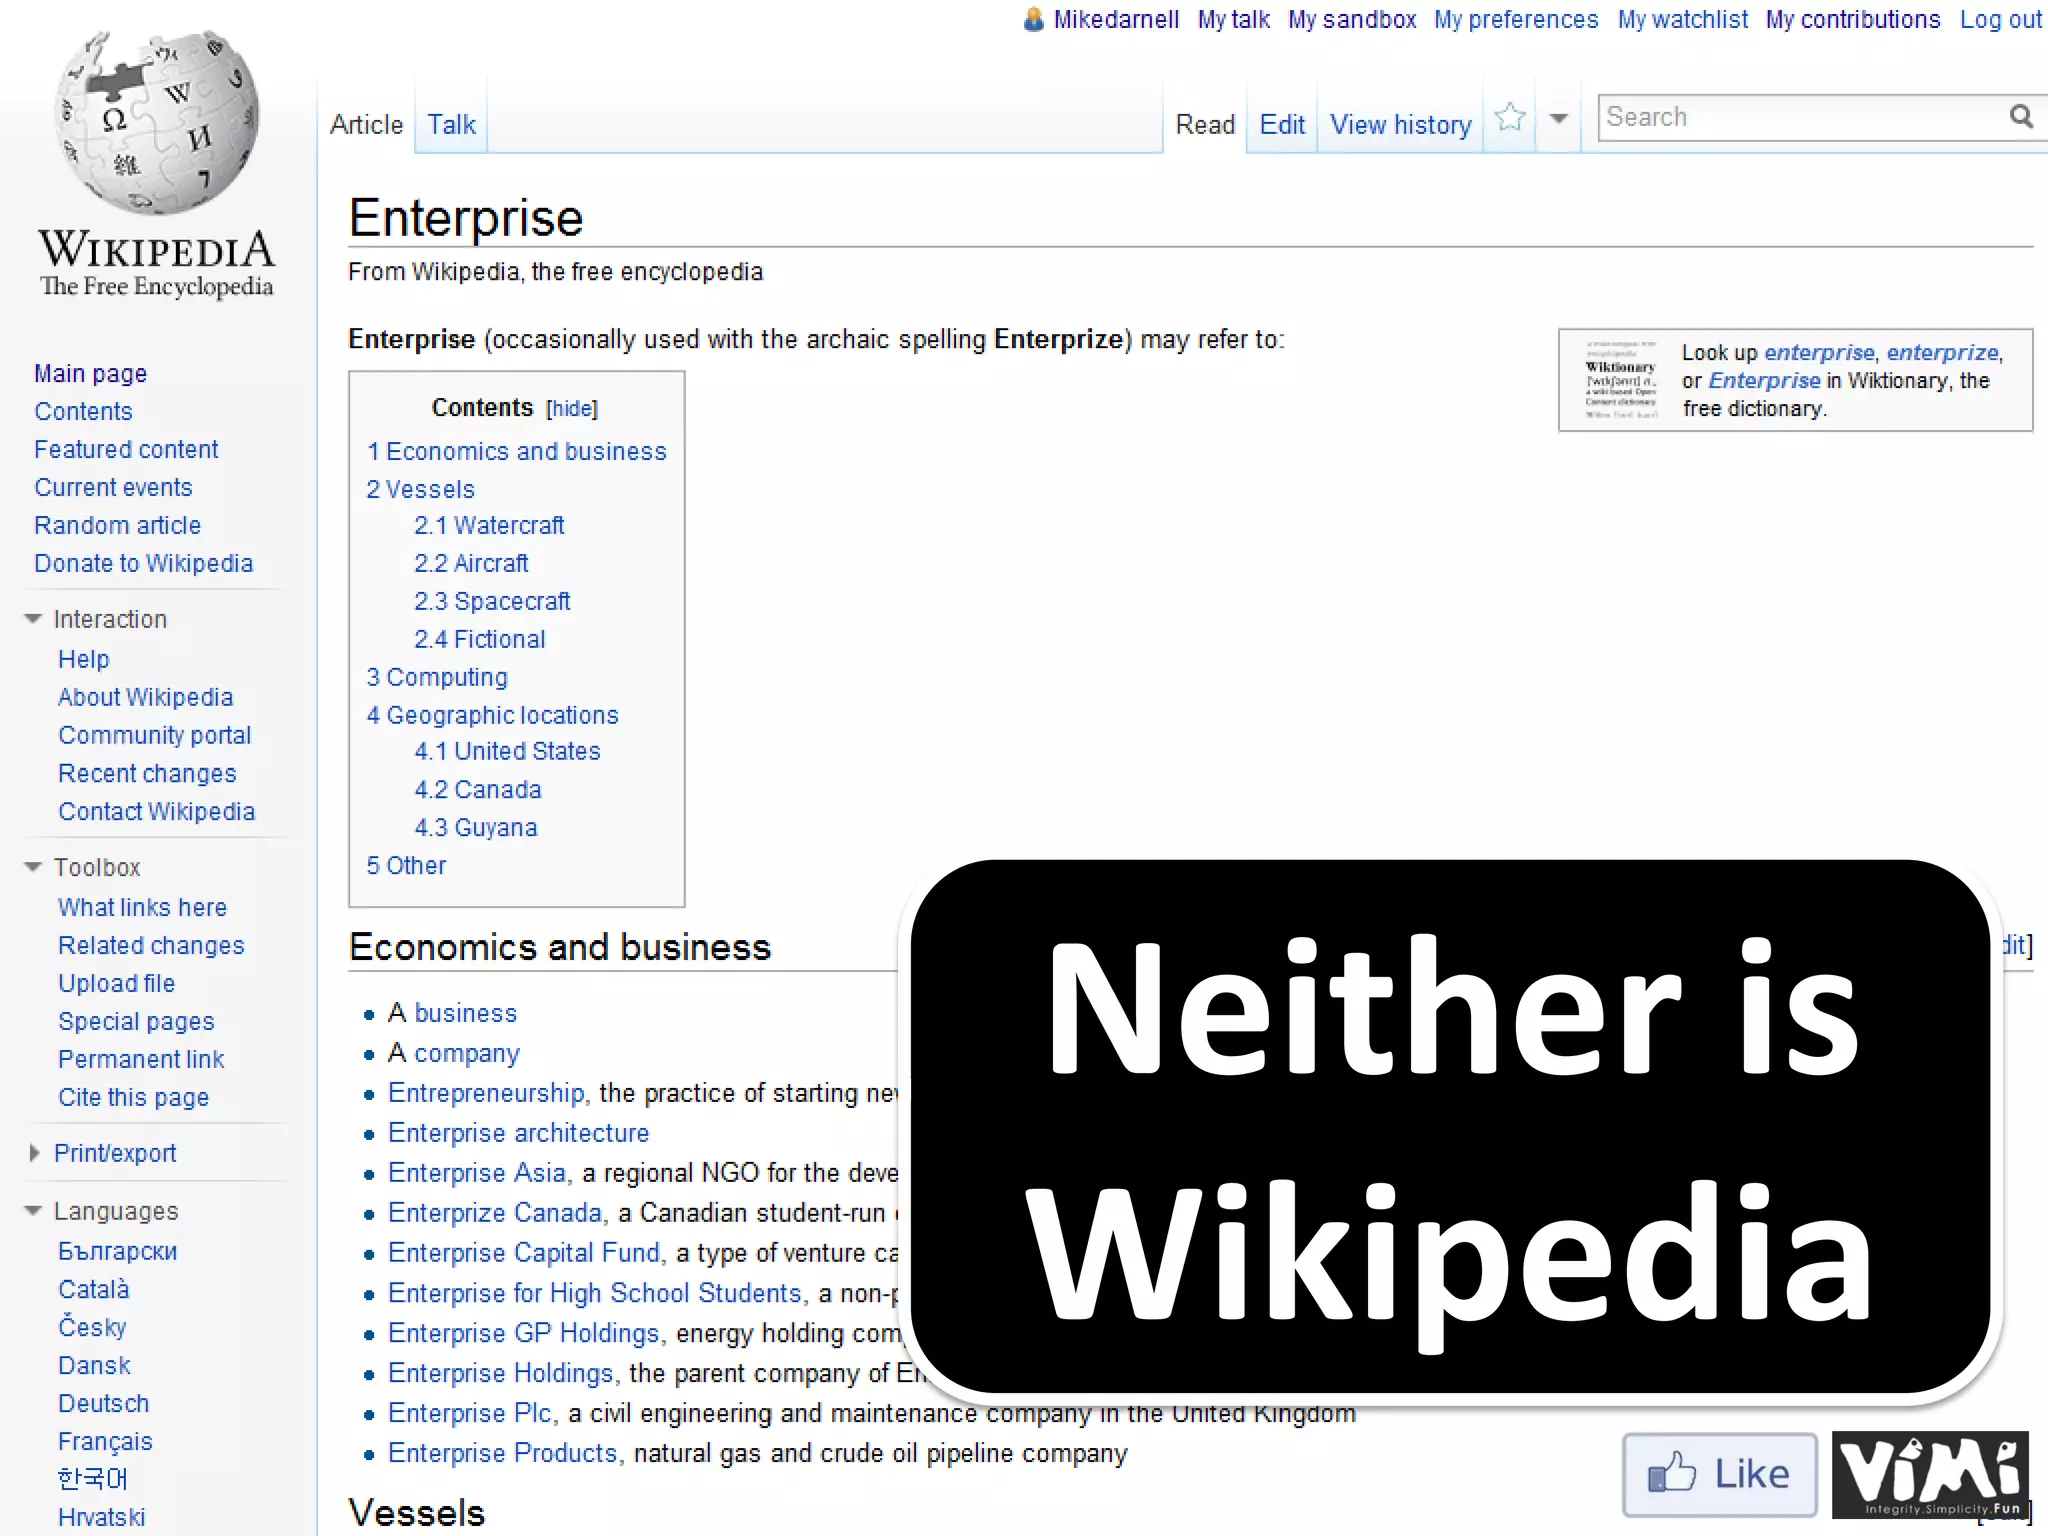
Task: Open a Random article
Action: (x=117, y=525)
